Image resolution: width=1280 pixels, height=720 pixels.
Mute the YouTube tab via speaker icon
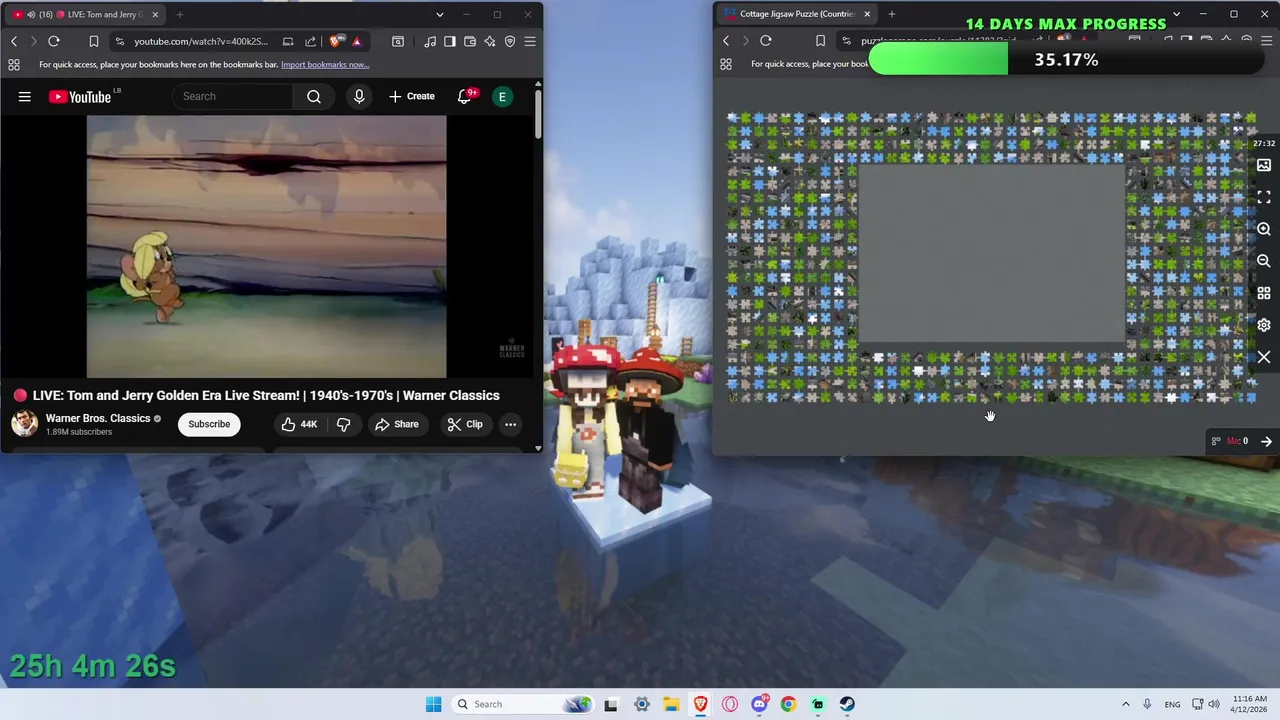pyautogui.click(x=31, y=14)
